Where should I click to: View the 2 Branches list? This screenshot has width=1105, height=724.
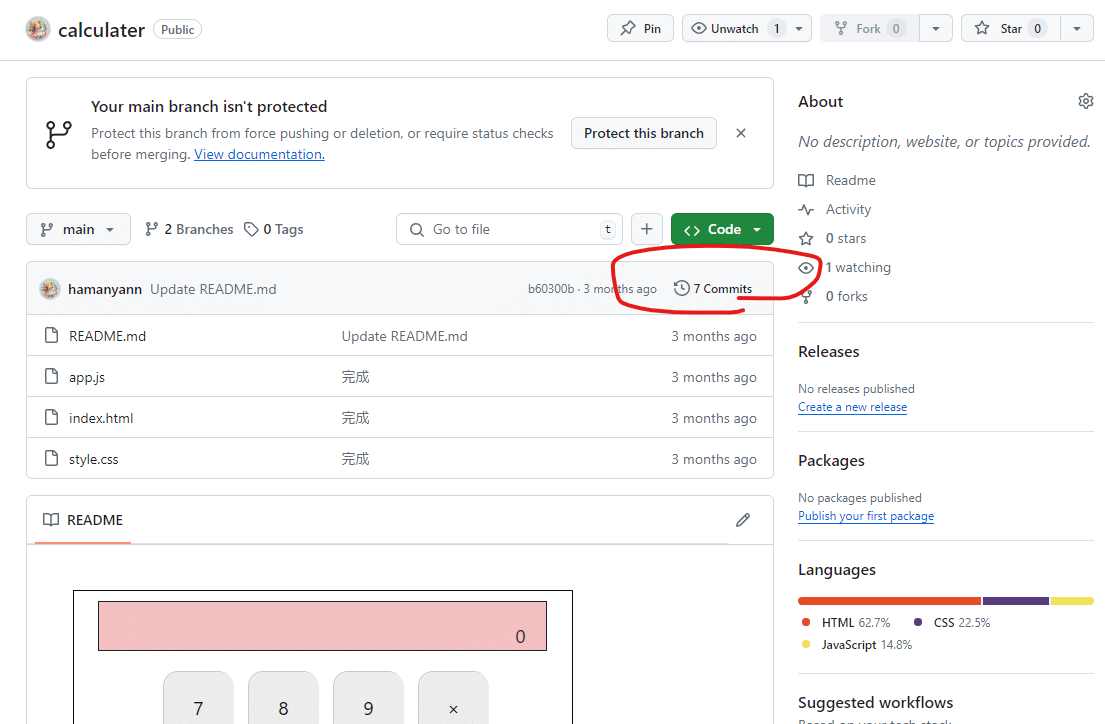(189, 229)
